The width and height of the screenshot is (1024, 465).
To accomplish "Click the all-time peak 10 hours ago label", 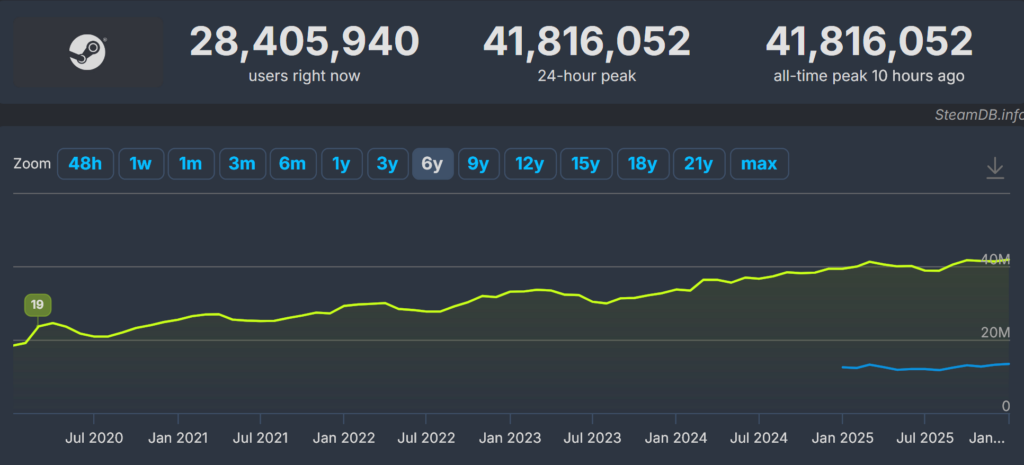I will [x=869, y=76].
